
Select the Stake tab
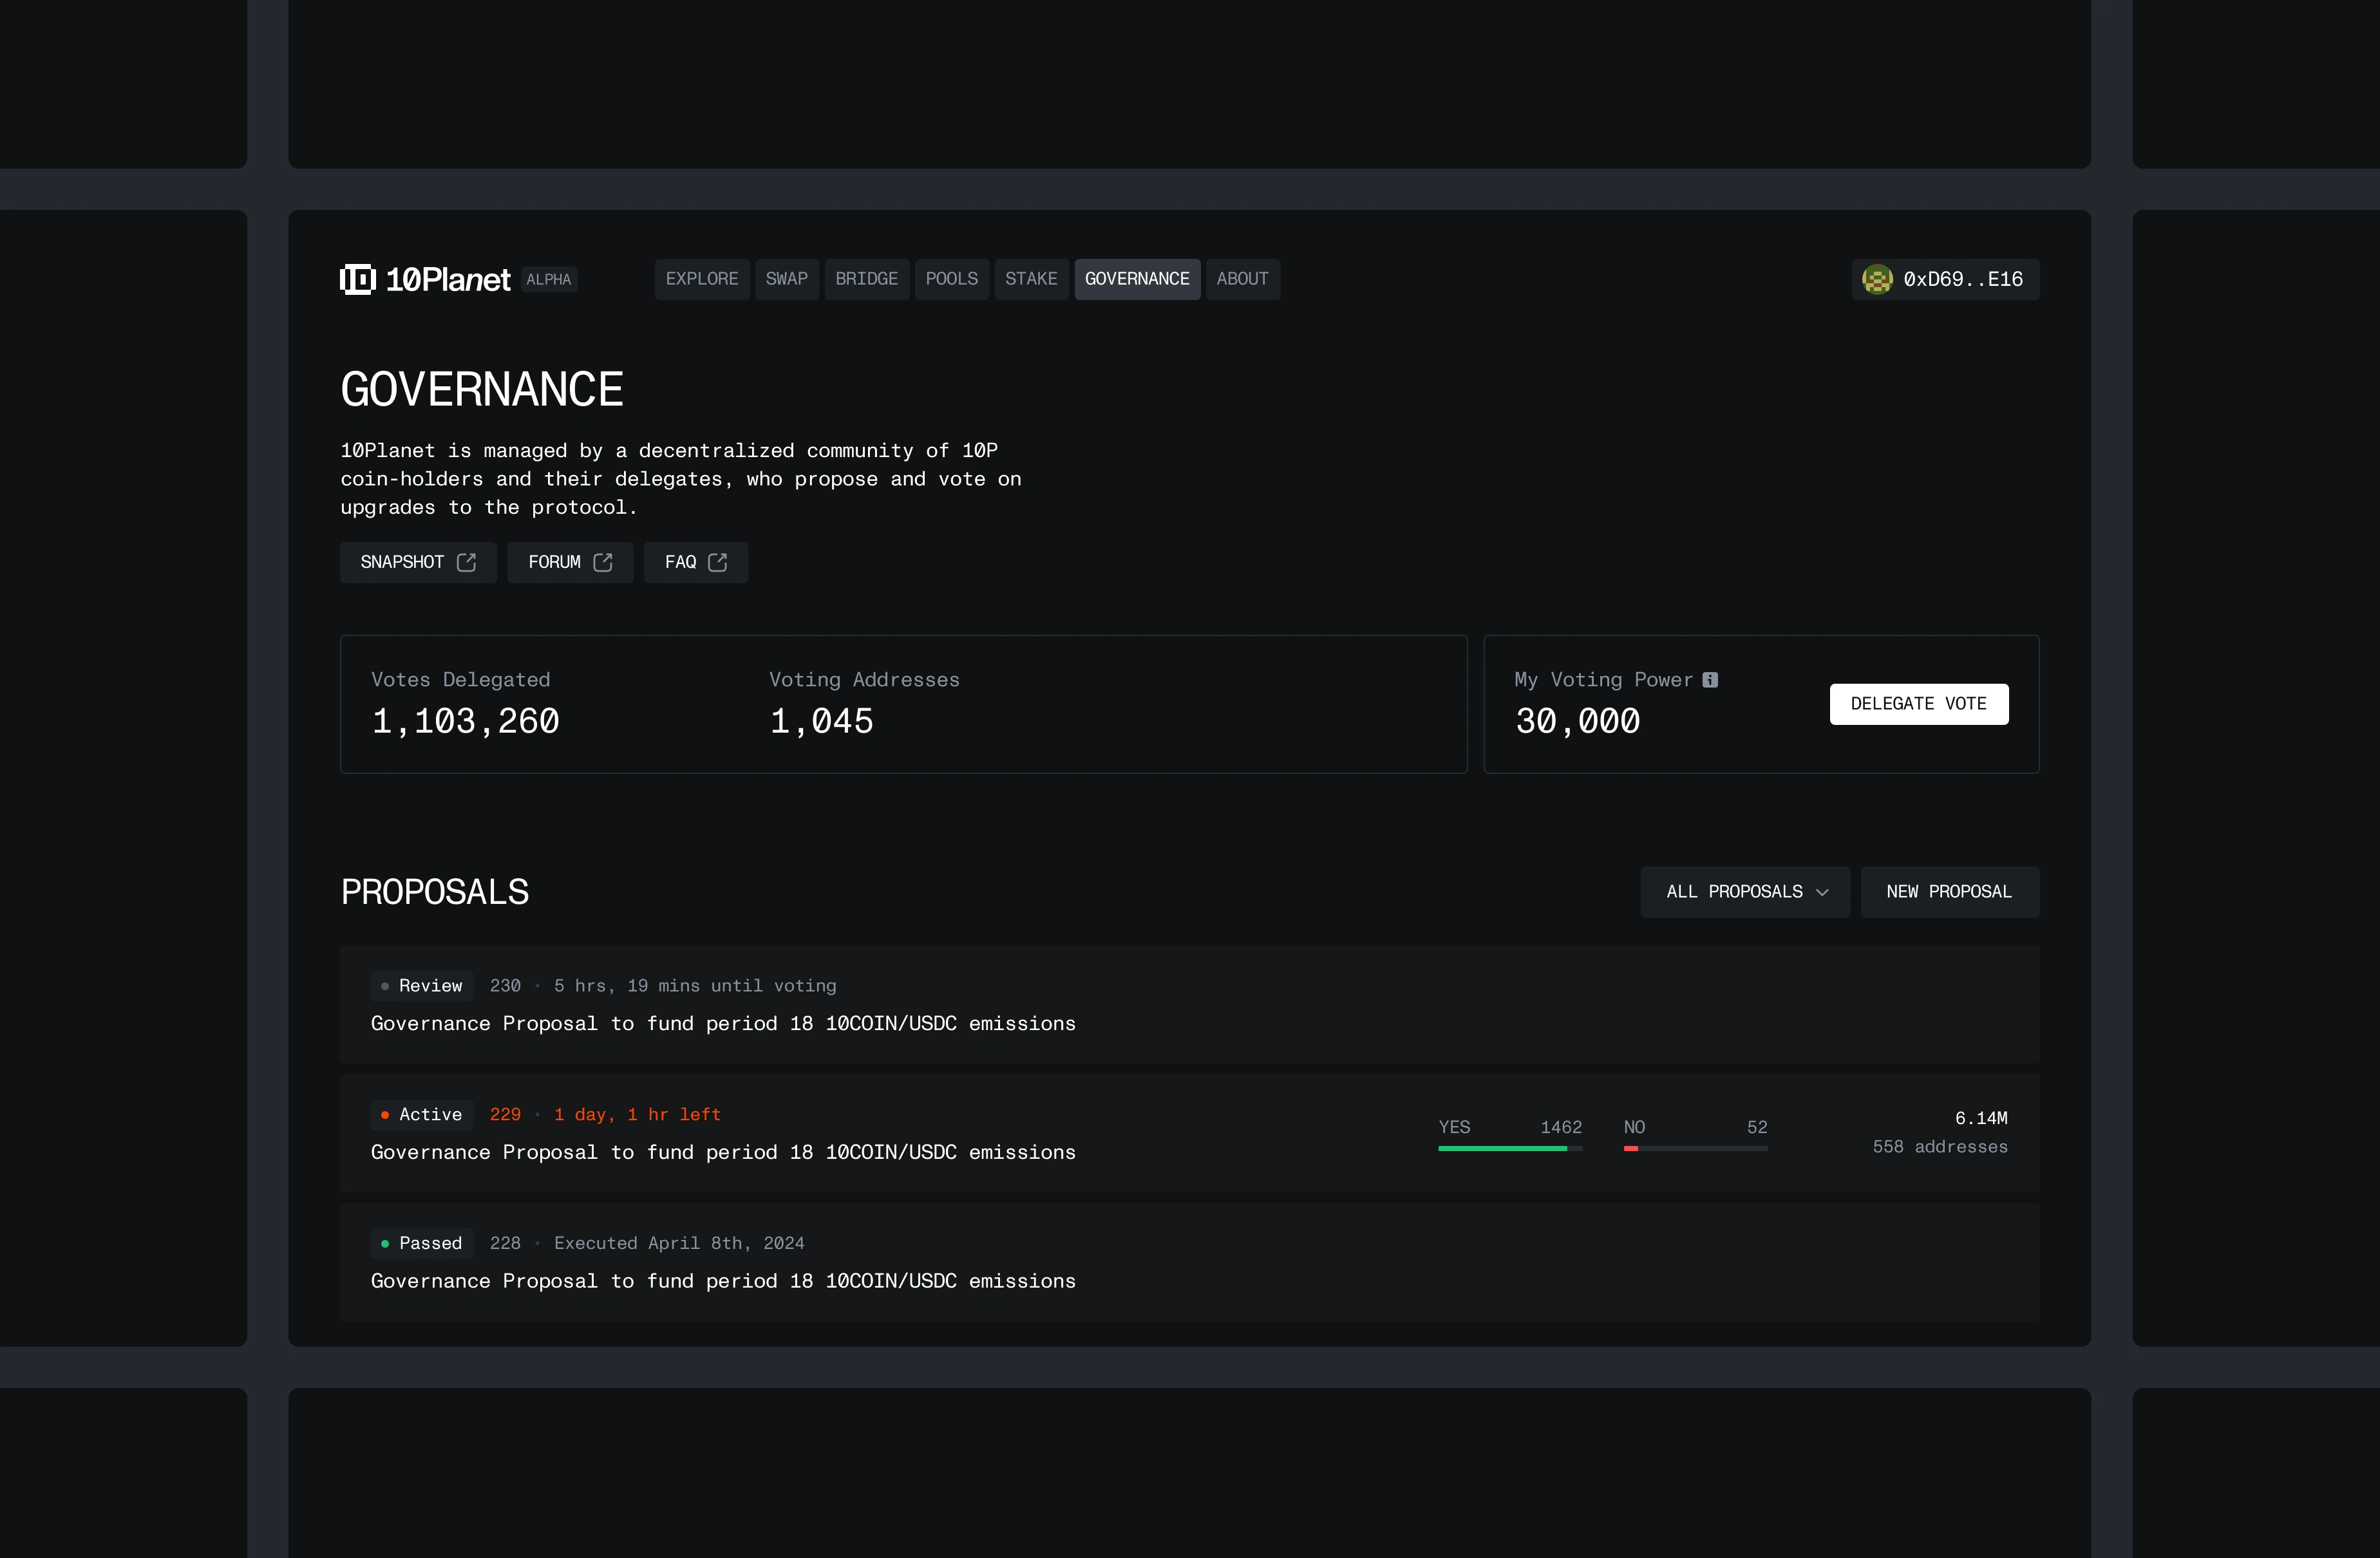pos(1031,279)
